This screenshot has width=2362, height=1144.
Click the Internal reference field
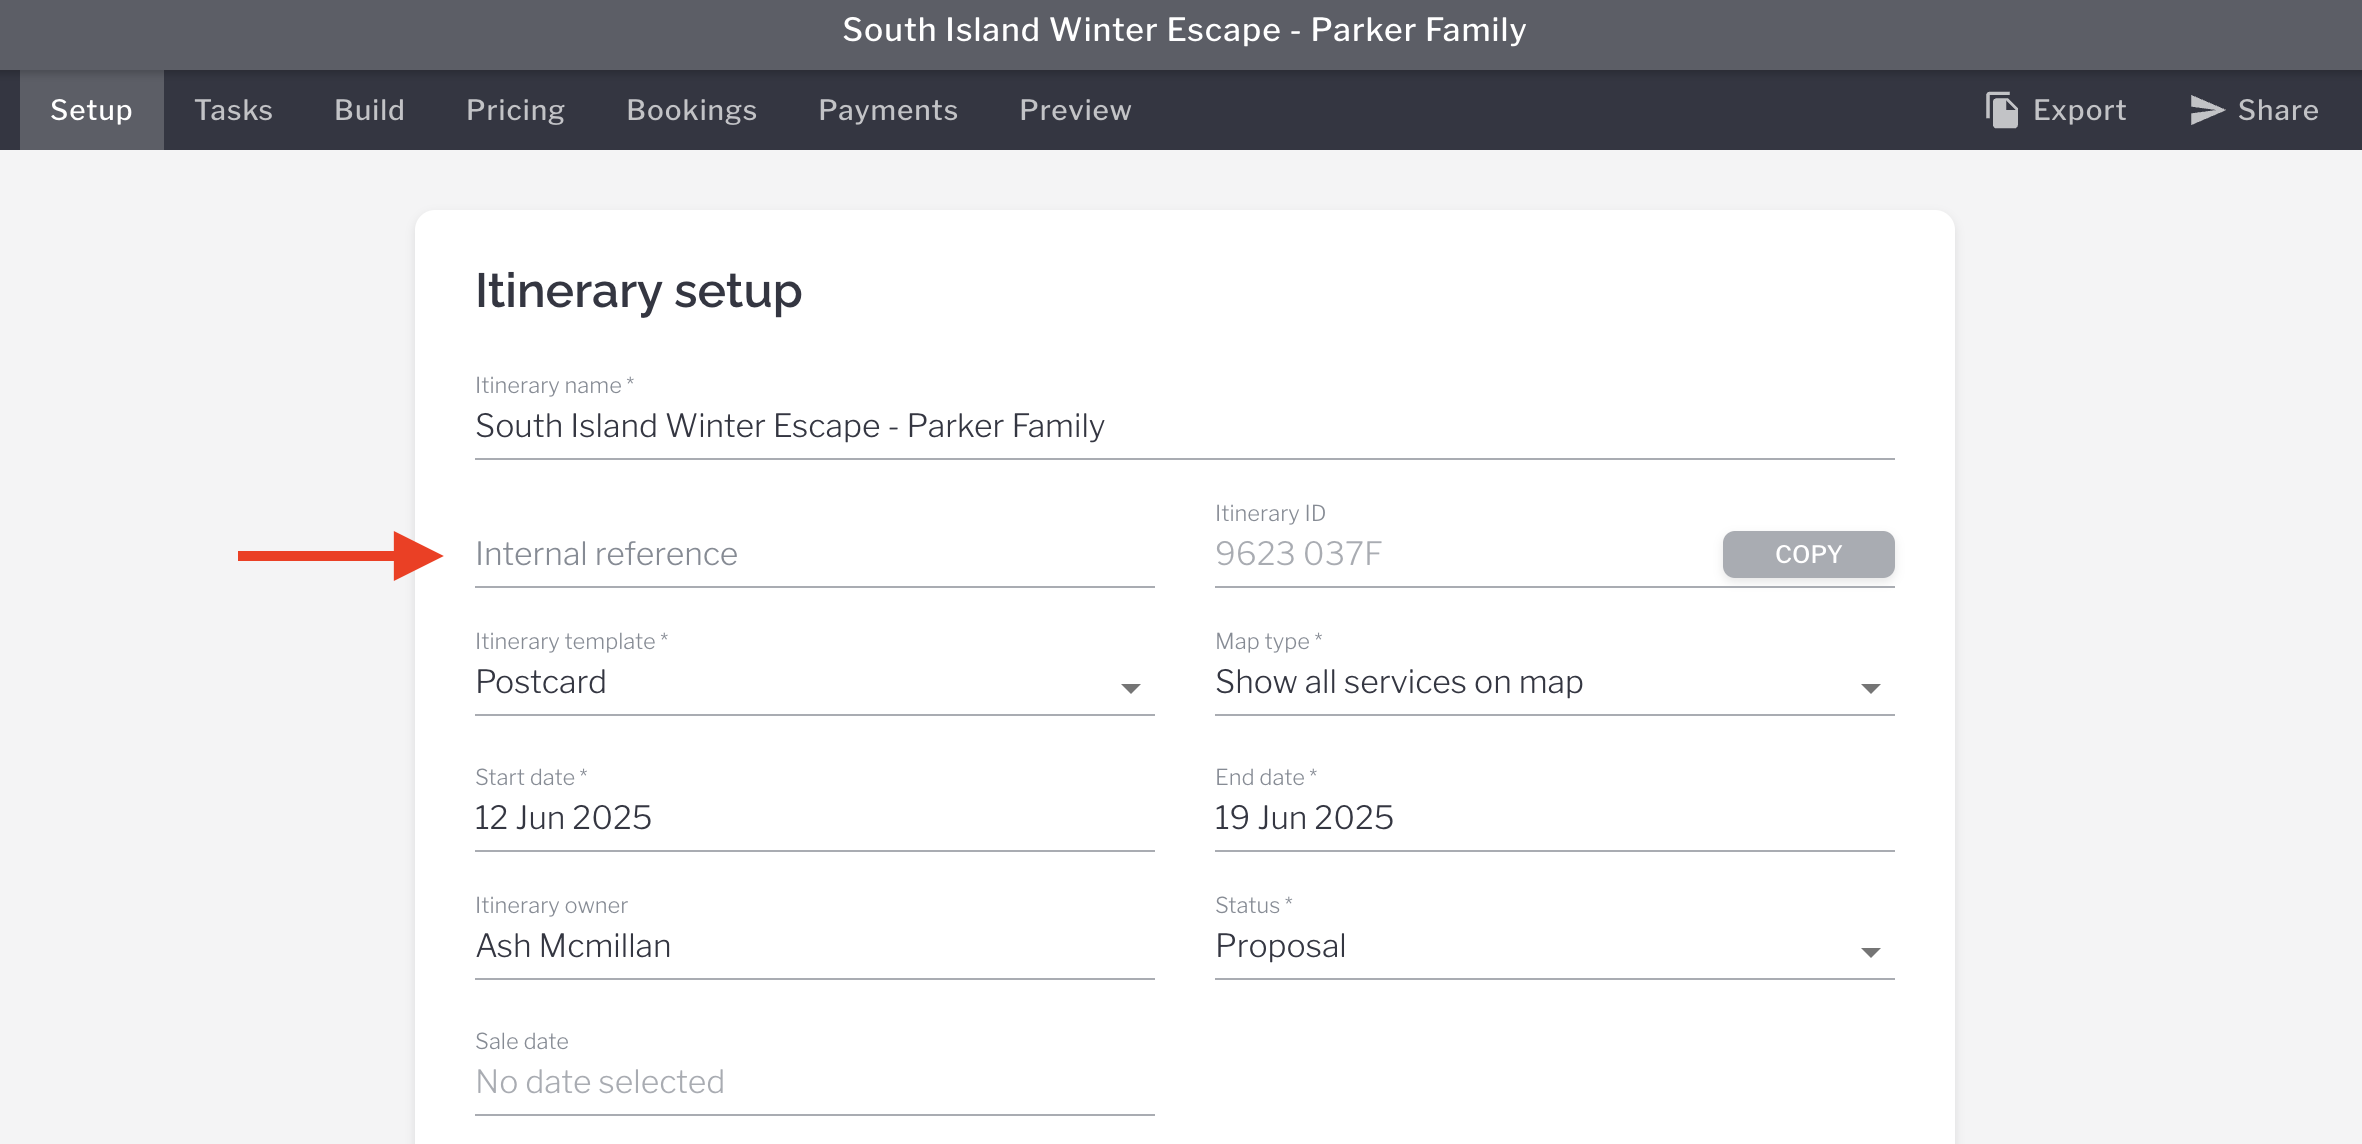pyautogui.click(x=814, y=554)
